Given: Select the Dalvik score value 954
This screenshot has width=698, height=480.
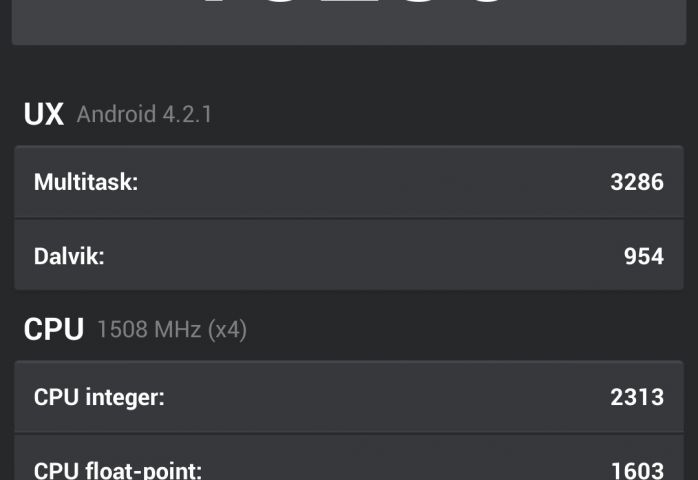Looking at the screenshot, I should [x=643, y=256].
